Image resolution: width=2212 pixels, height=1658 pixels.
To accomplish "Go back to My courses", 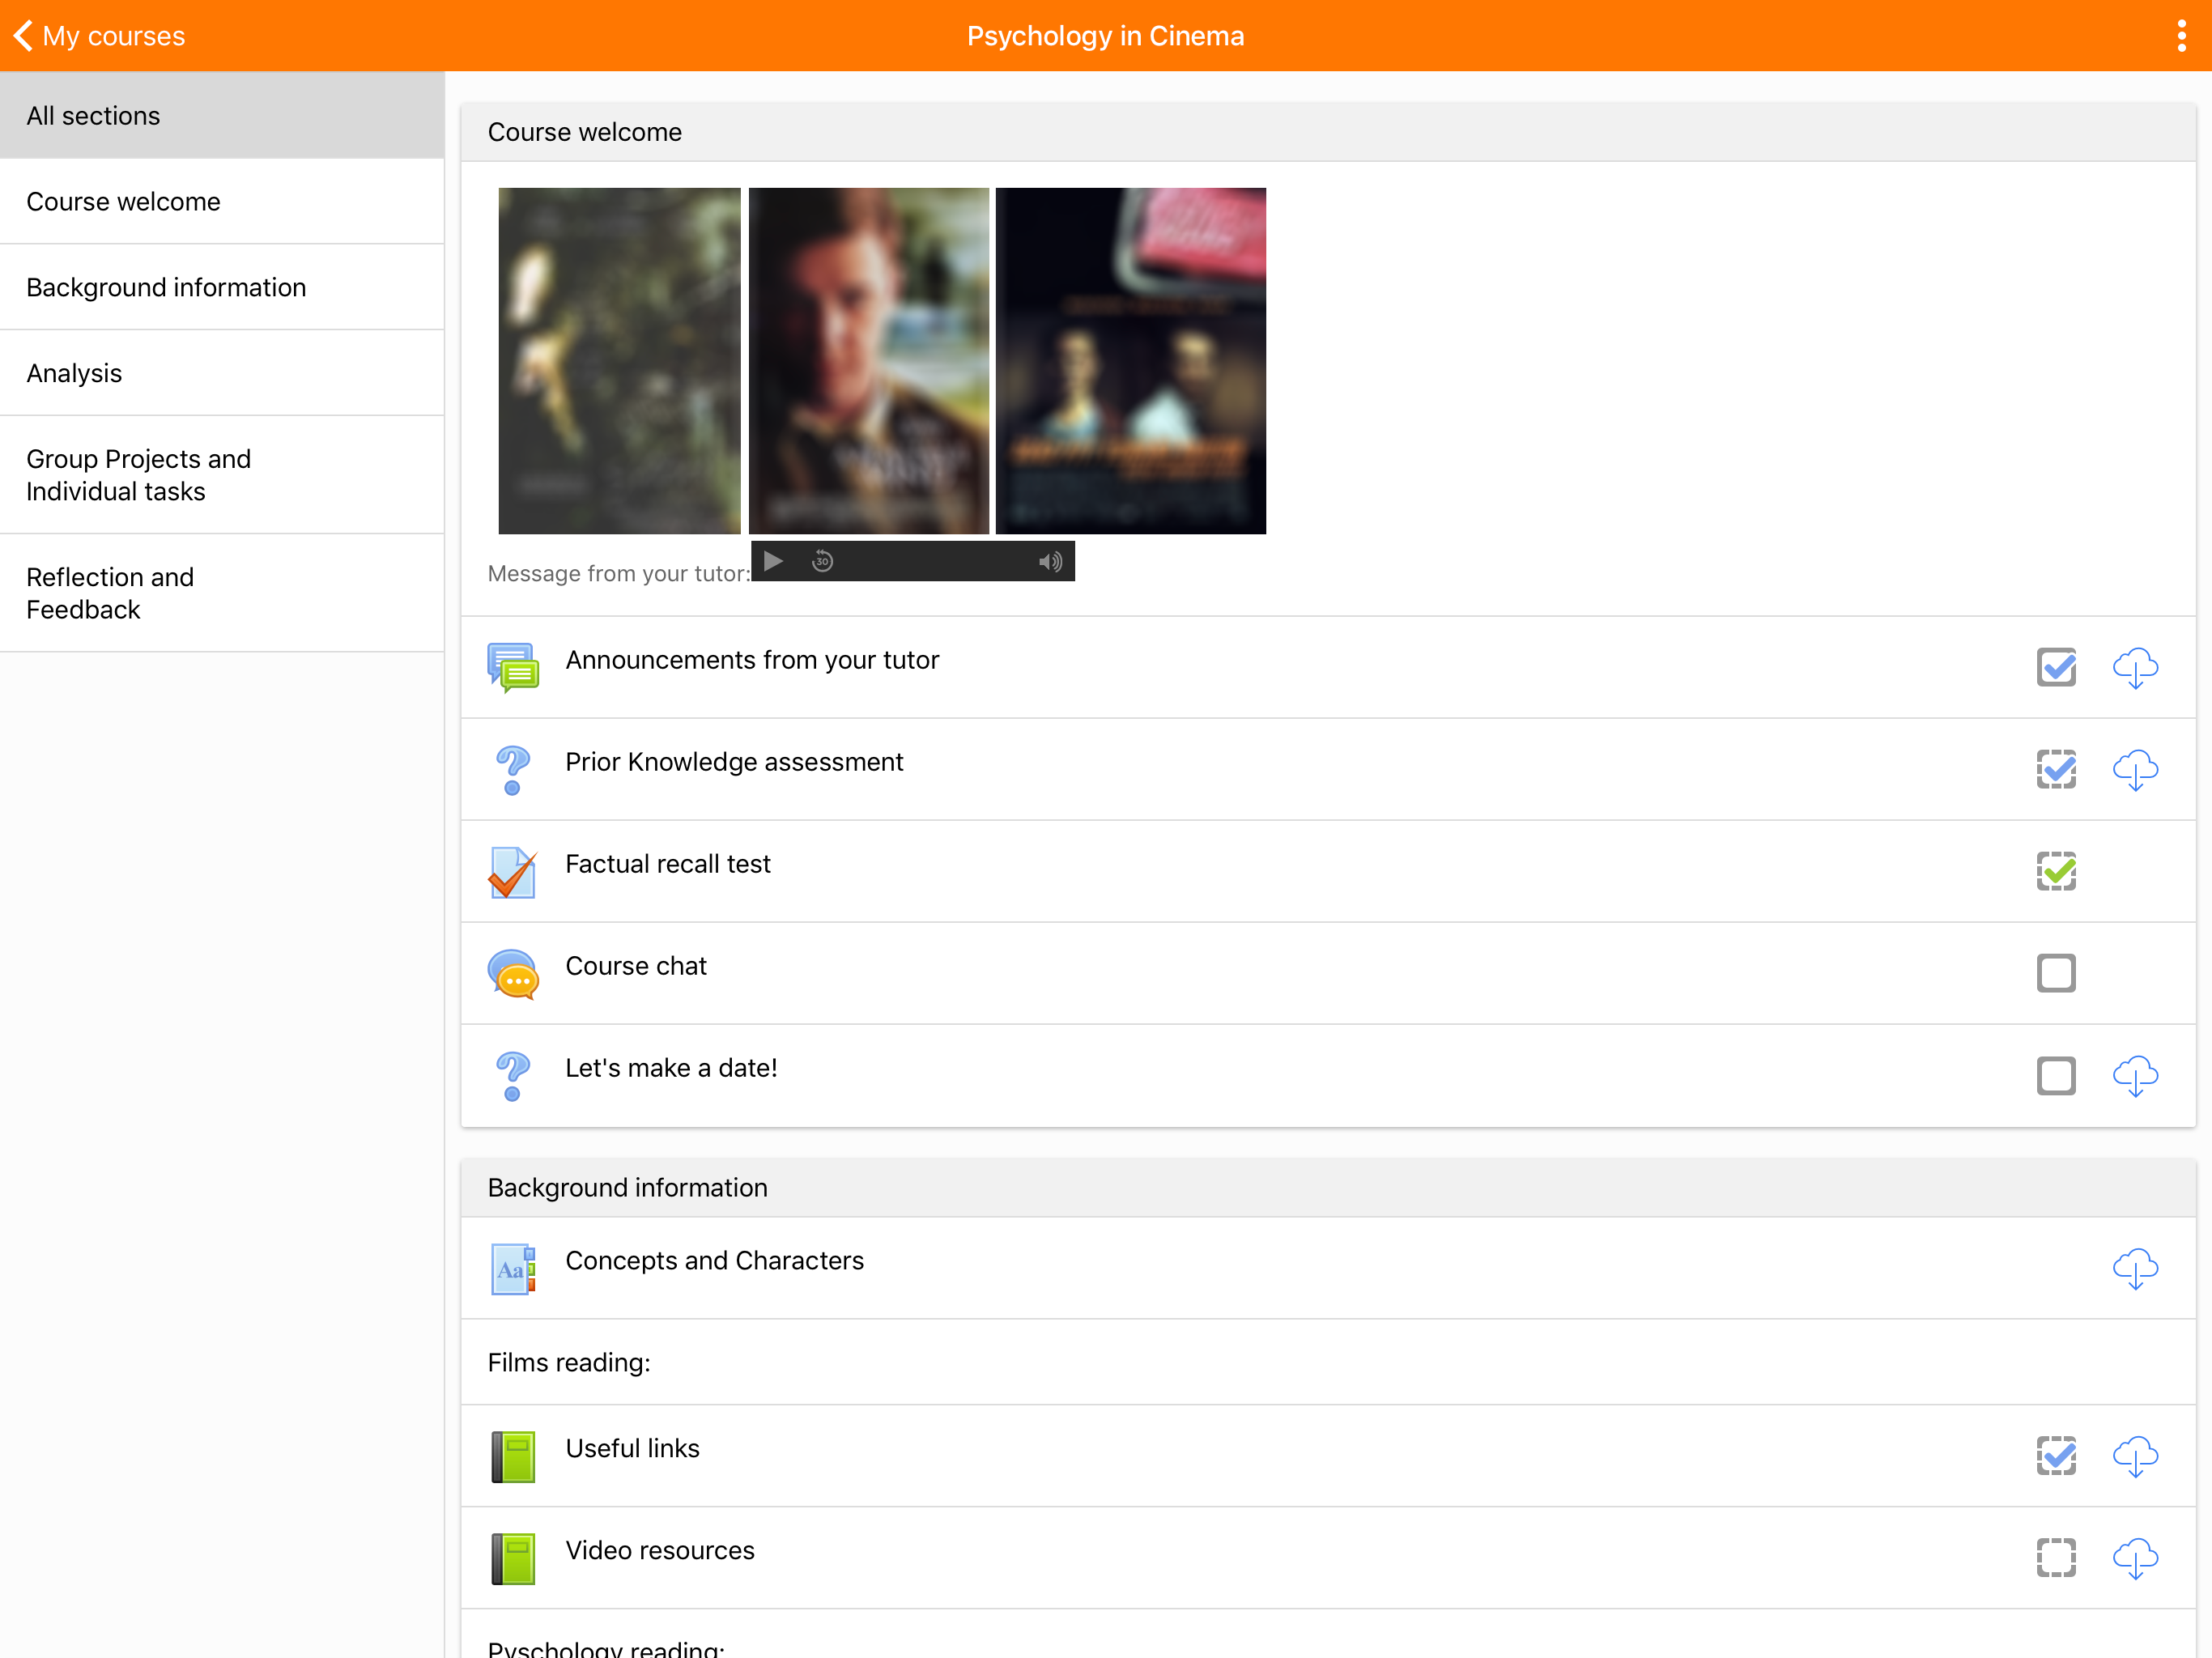I will pyautogui.click(x=100, y=36).
